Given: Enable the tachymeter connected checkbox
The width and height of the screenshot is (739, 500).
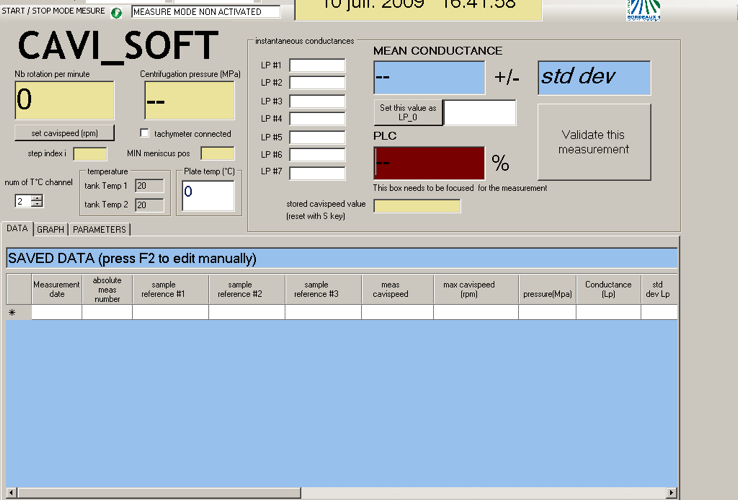Looking at the screenshot, I should 145,133.
